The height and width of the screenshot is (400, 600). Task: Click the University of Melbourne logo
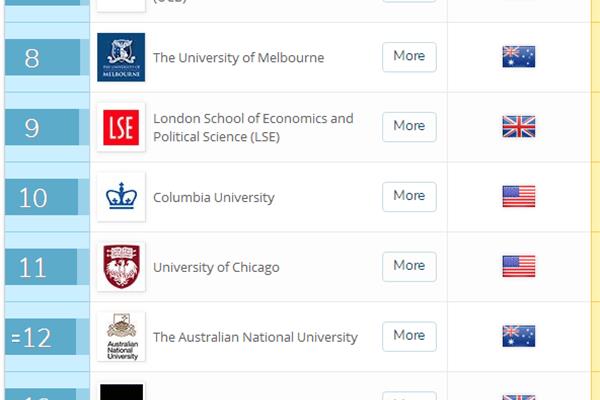(x=121, y=57)
